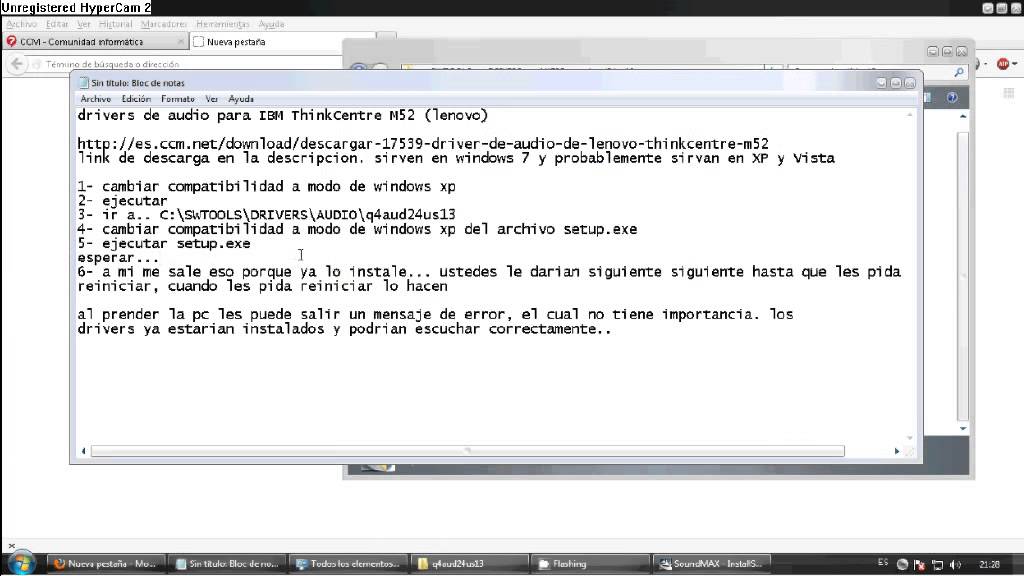Click the 'drivers de audio para IBM' line
The width and height of the screenshot is (1024, 576).
[x=283, y=116]
